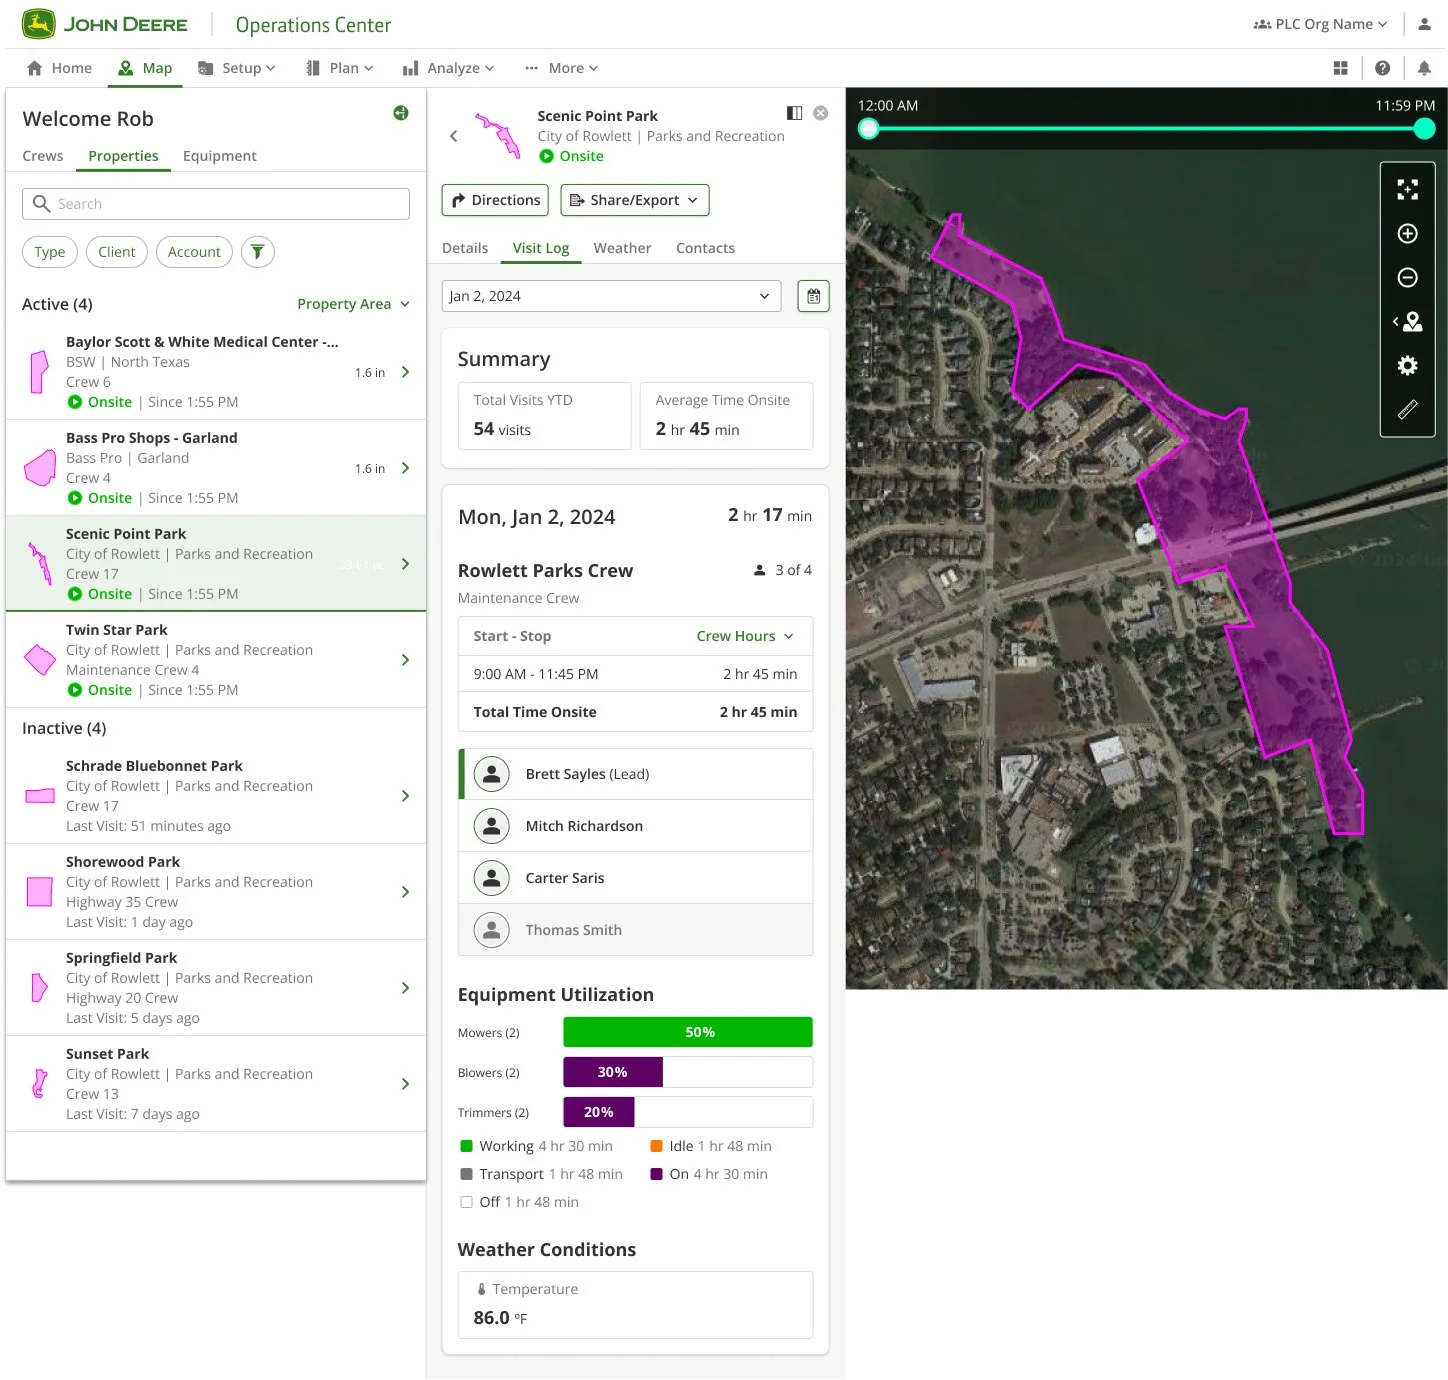Click the Directions button

[495, 200]
